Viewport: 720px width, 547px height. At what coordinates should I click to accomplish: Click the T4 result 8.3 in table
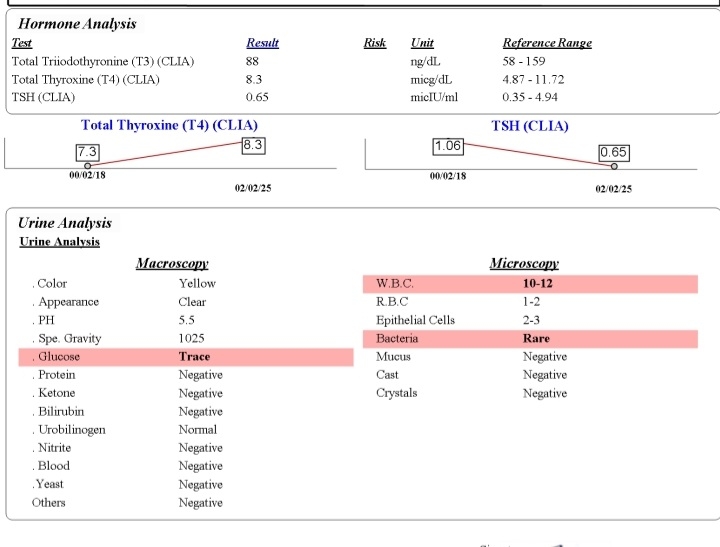tap(253, 79)
